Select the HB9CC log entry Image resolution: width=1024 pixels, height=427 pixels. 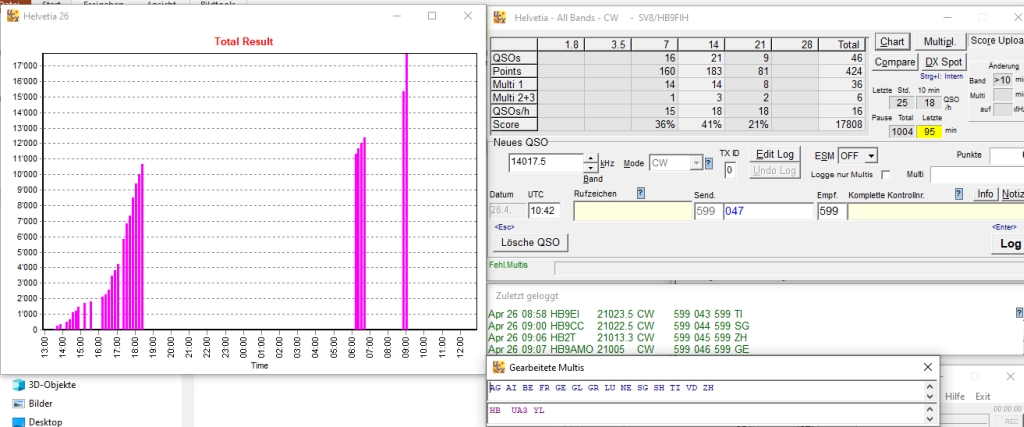point(618,326)
